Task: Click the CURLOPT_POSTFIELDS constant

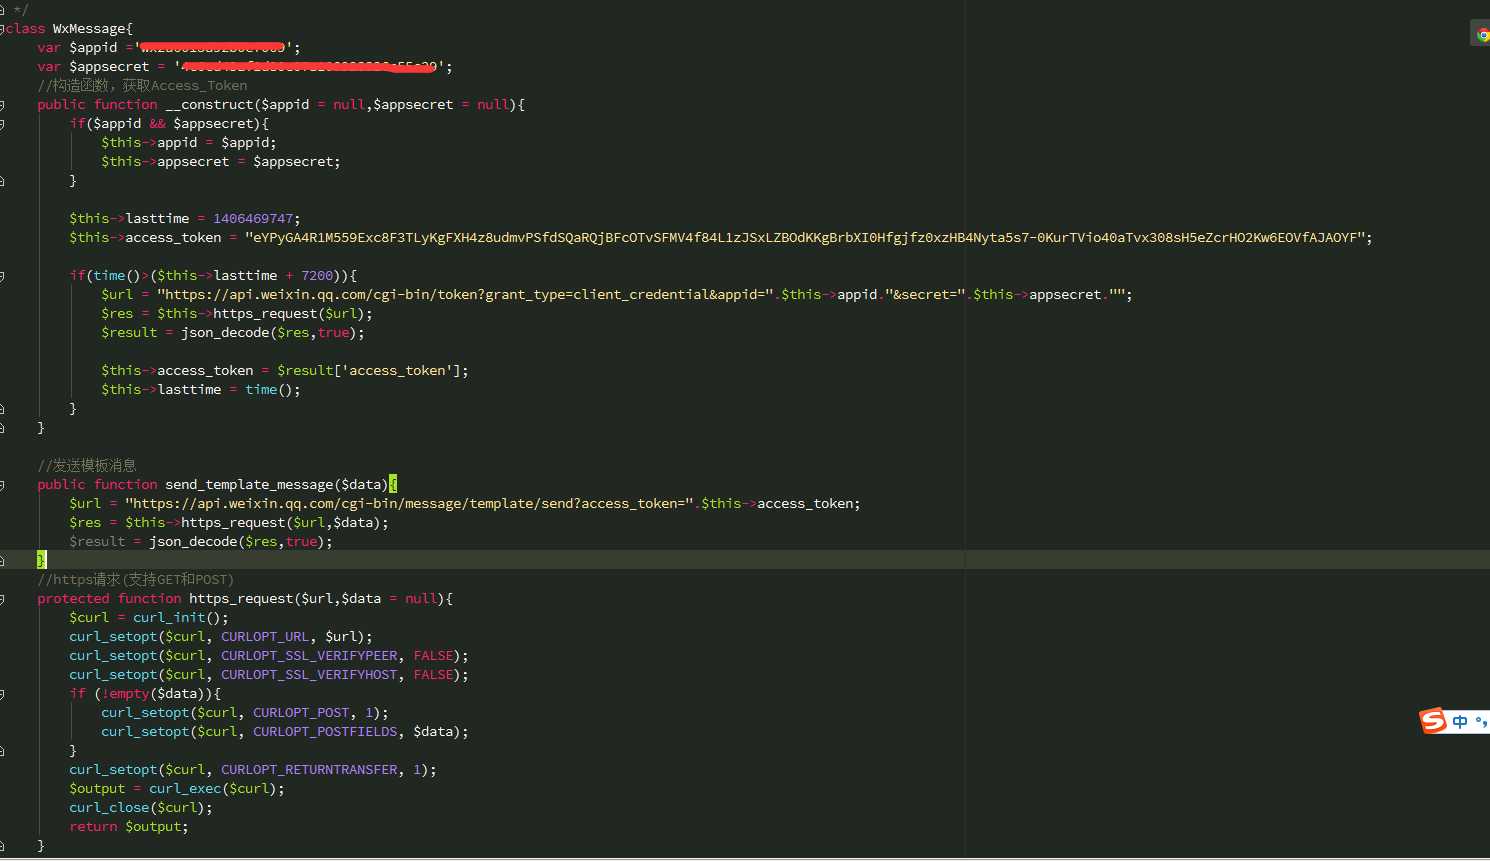Action: coord(325,732)
